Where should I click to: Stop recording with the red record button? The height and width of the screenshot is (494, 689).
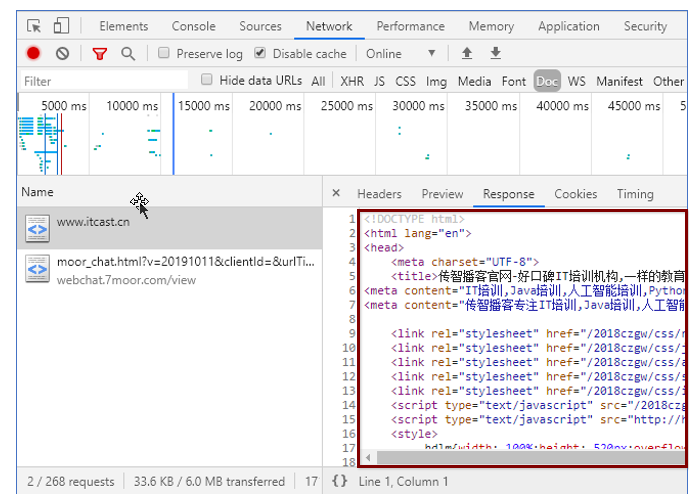tap(34, 54)
